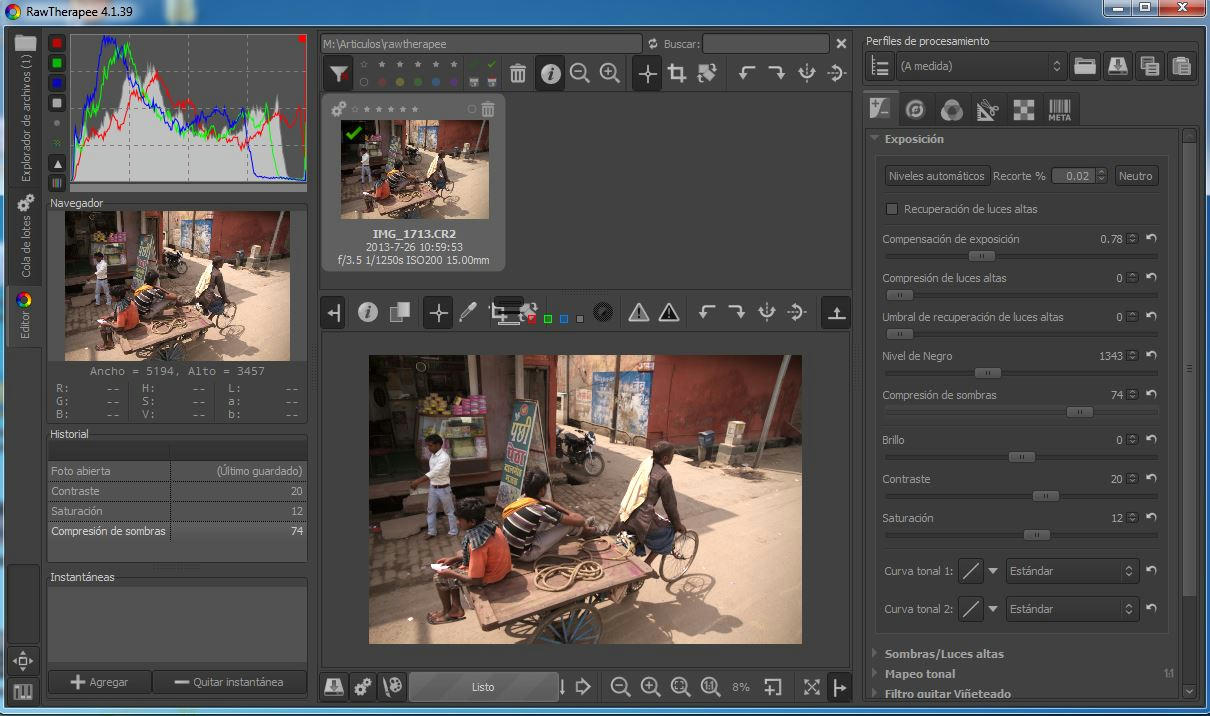The height and width of the screenshot is (716, 1210).
Task: Expand the Sombras/Luces altas section
Action: click(944, 654)
